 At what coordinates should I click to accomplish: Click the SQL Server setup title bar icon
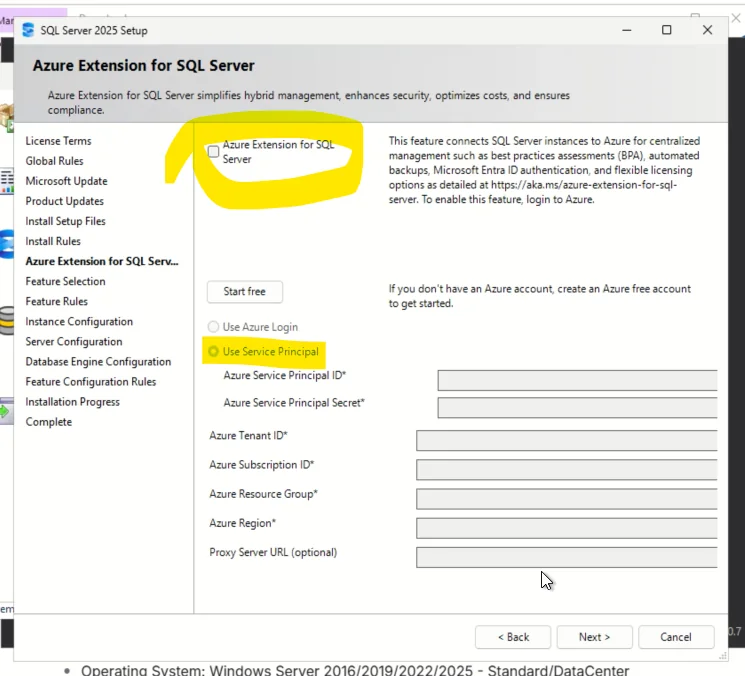(28, 30)
